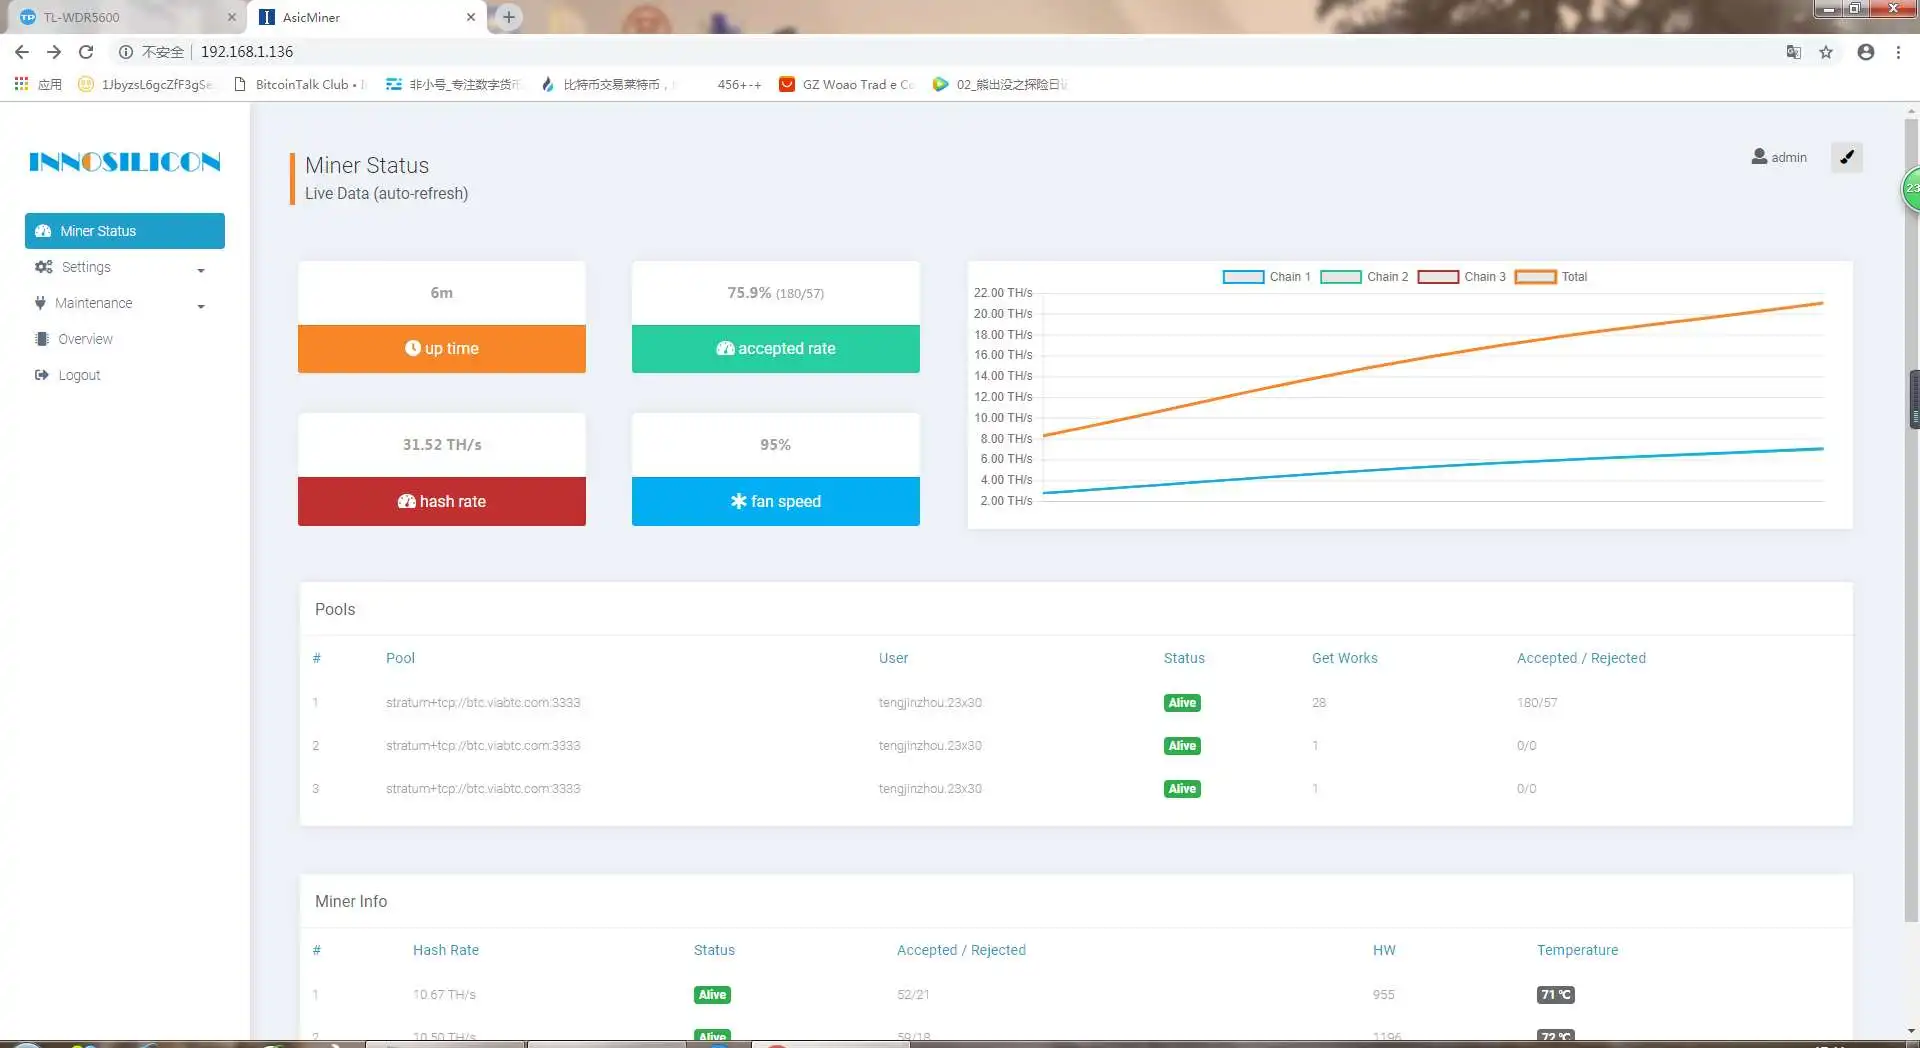Open Chrome's three-dot menu
Image resolution: width=1920 pixels, height=1048 pixels.
(1898, 52)
